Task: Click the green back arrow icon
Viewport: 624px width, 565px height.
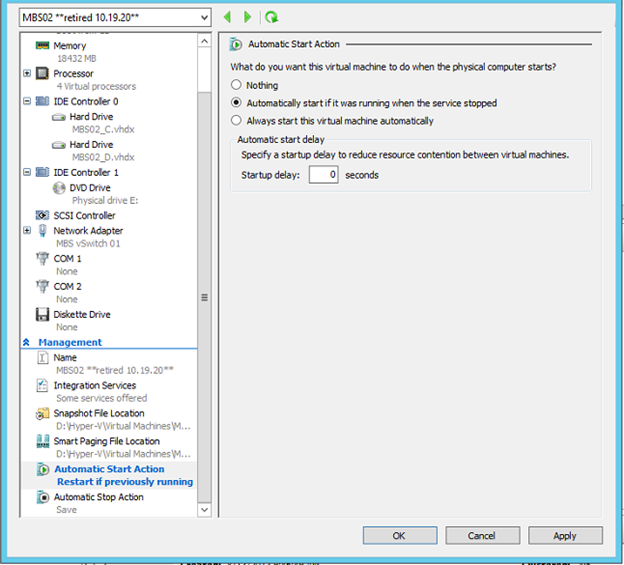Action: pos(228,17)
